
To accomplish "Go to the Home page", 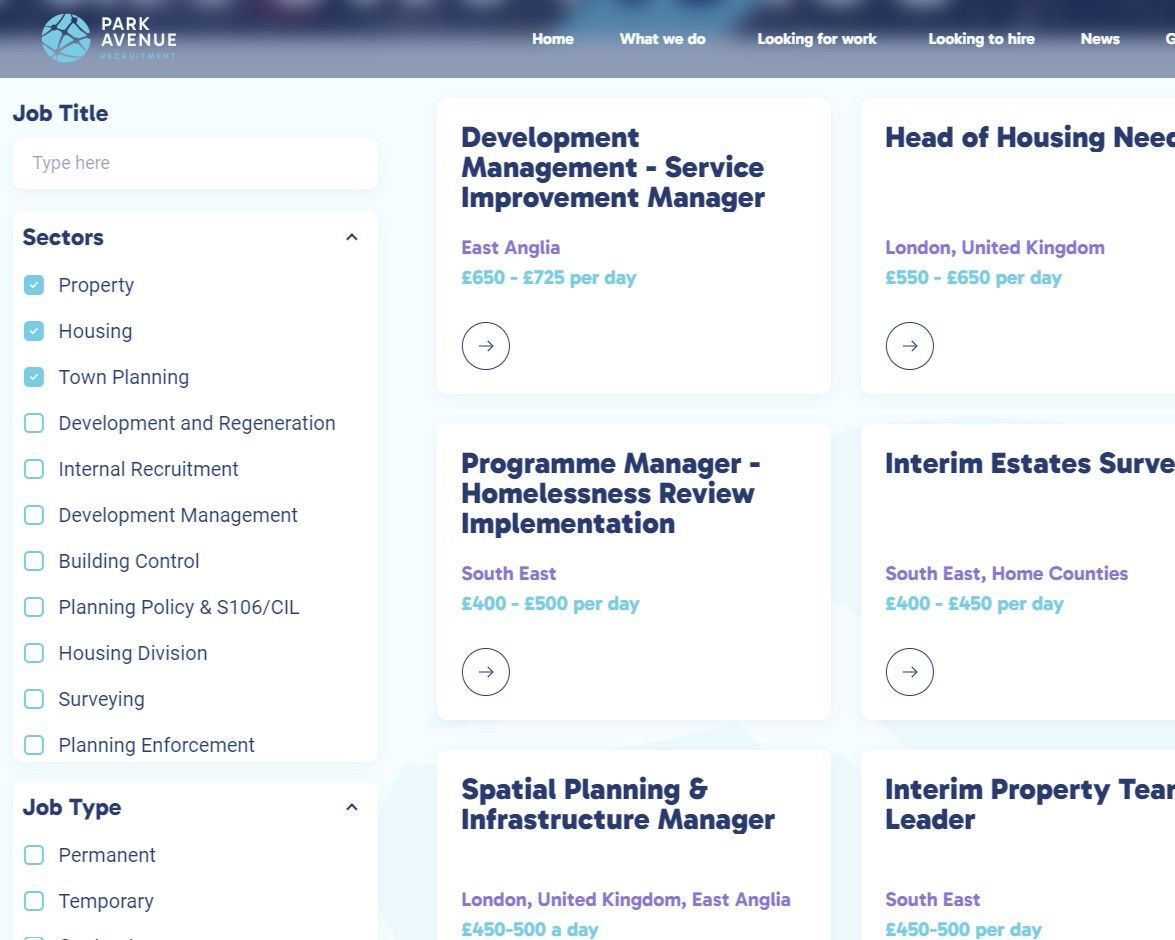I will pyautogui.click(x=553, y=39).
